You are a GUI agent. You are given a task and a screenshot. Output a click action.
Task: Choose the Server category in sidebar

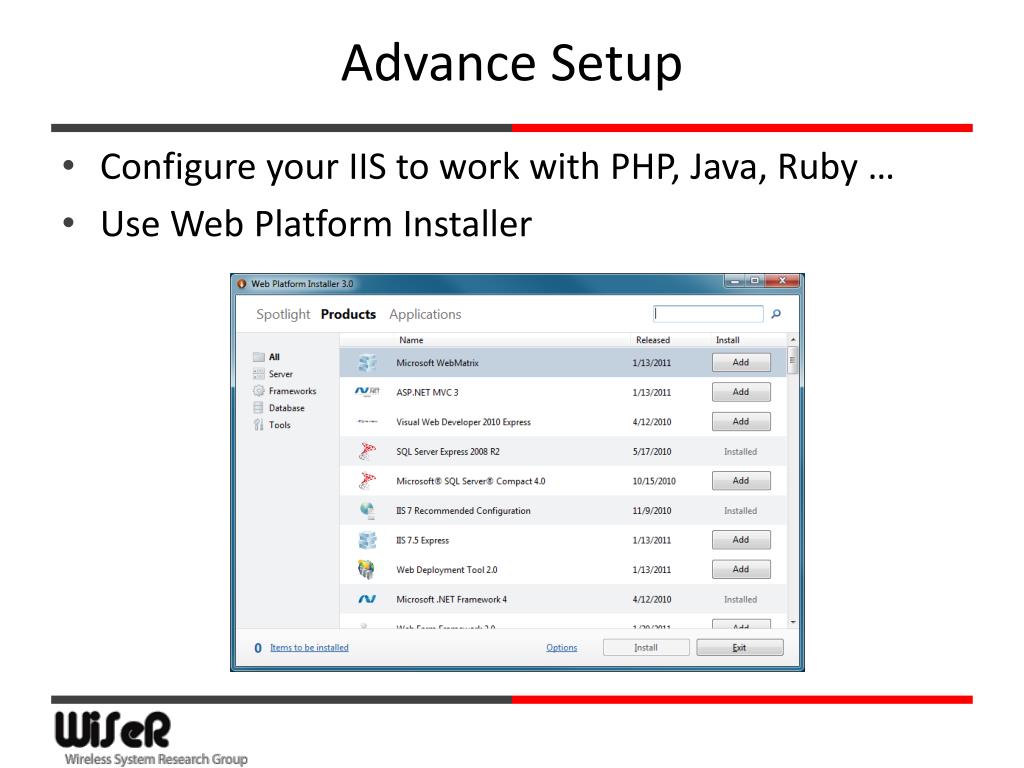click(281, 374)
